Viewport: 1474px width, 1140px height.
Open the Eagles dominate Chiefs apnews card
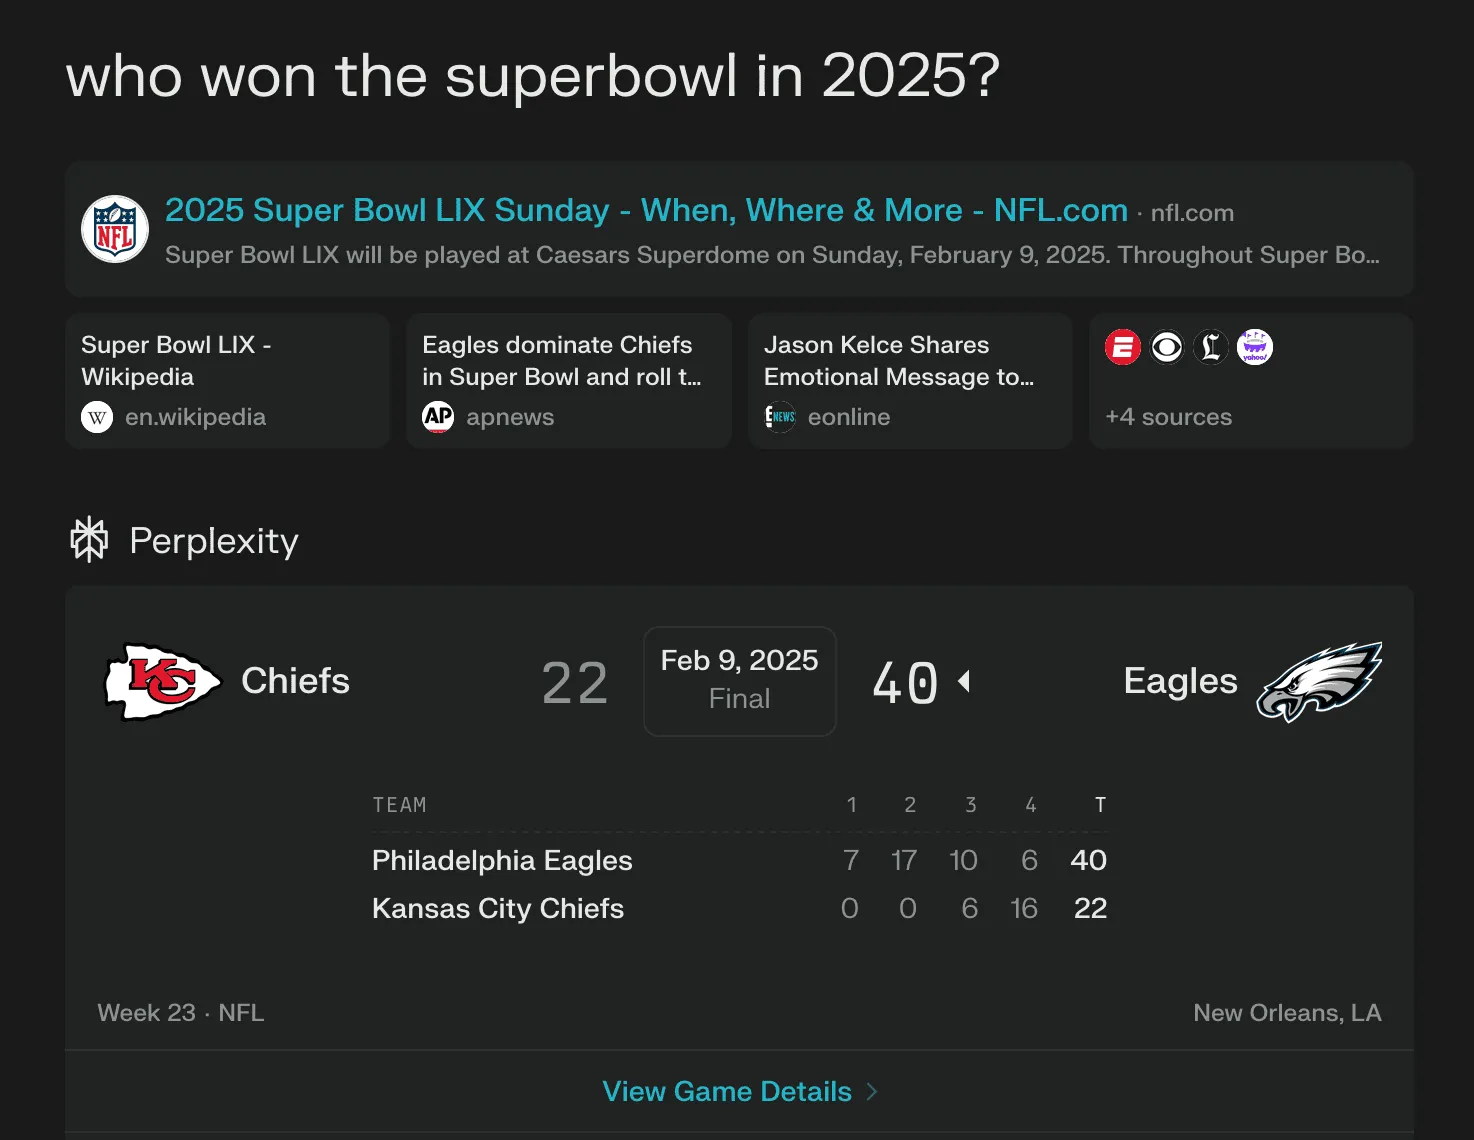568,381
